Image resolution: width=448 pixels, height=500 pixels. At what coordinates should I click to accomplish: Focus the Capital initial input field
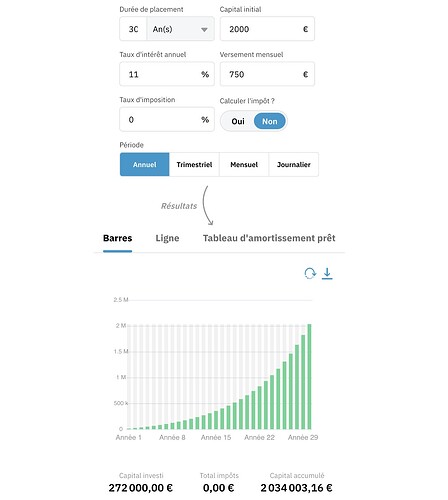click(267, 29)
